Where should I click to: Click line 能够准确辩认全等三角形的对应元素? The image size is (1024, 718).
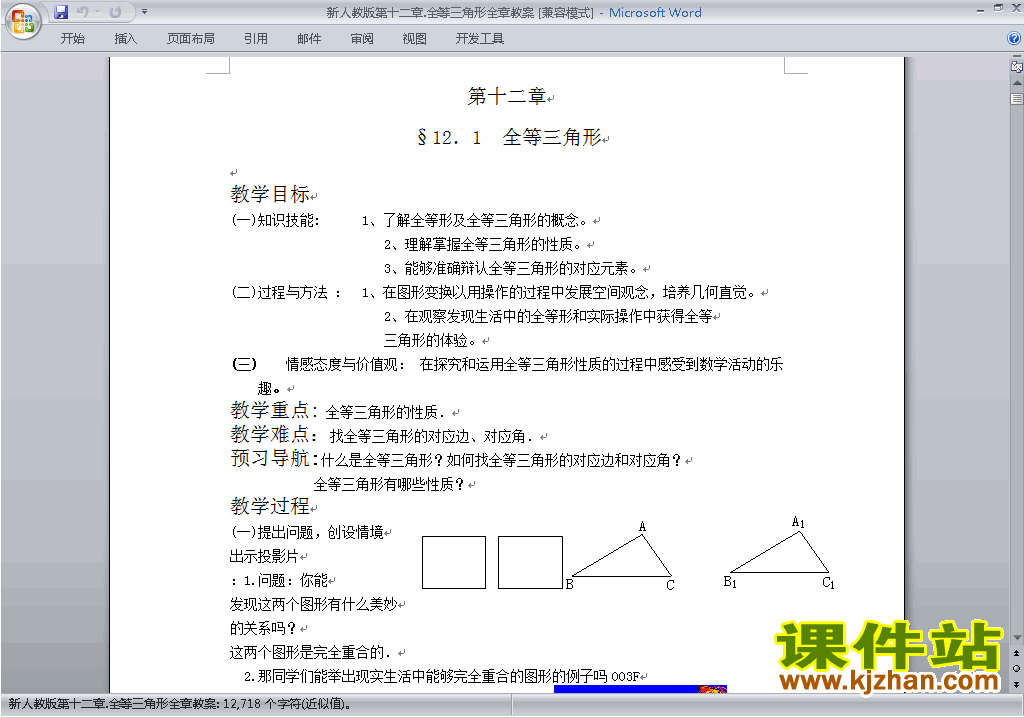(511, 269)
